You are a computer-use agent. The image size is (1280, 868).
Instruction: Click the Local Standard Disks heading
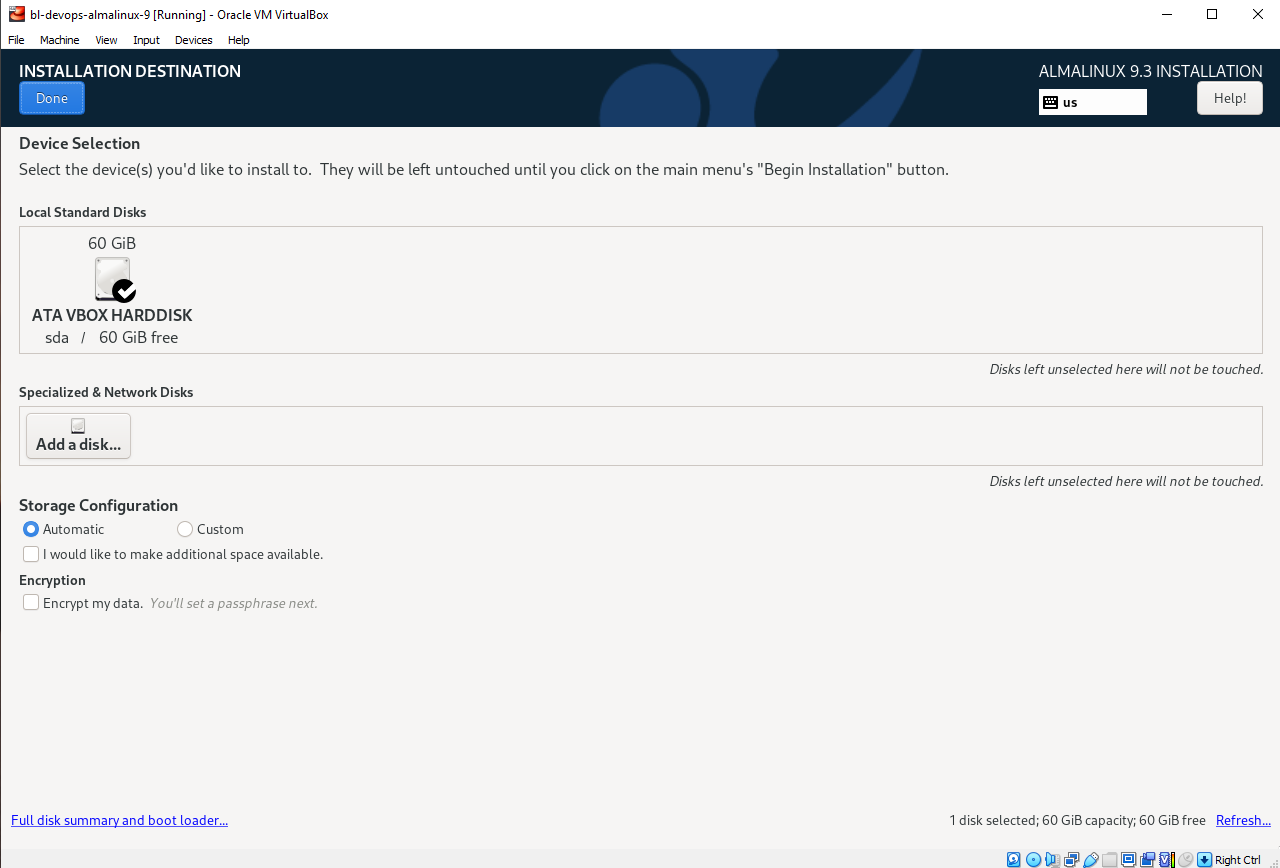click(x=82, y=212)
